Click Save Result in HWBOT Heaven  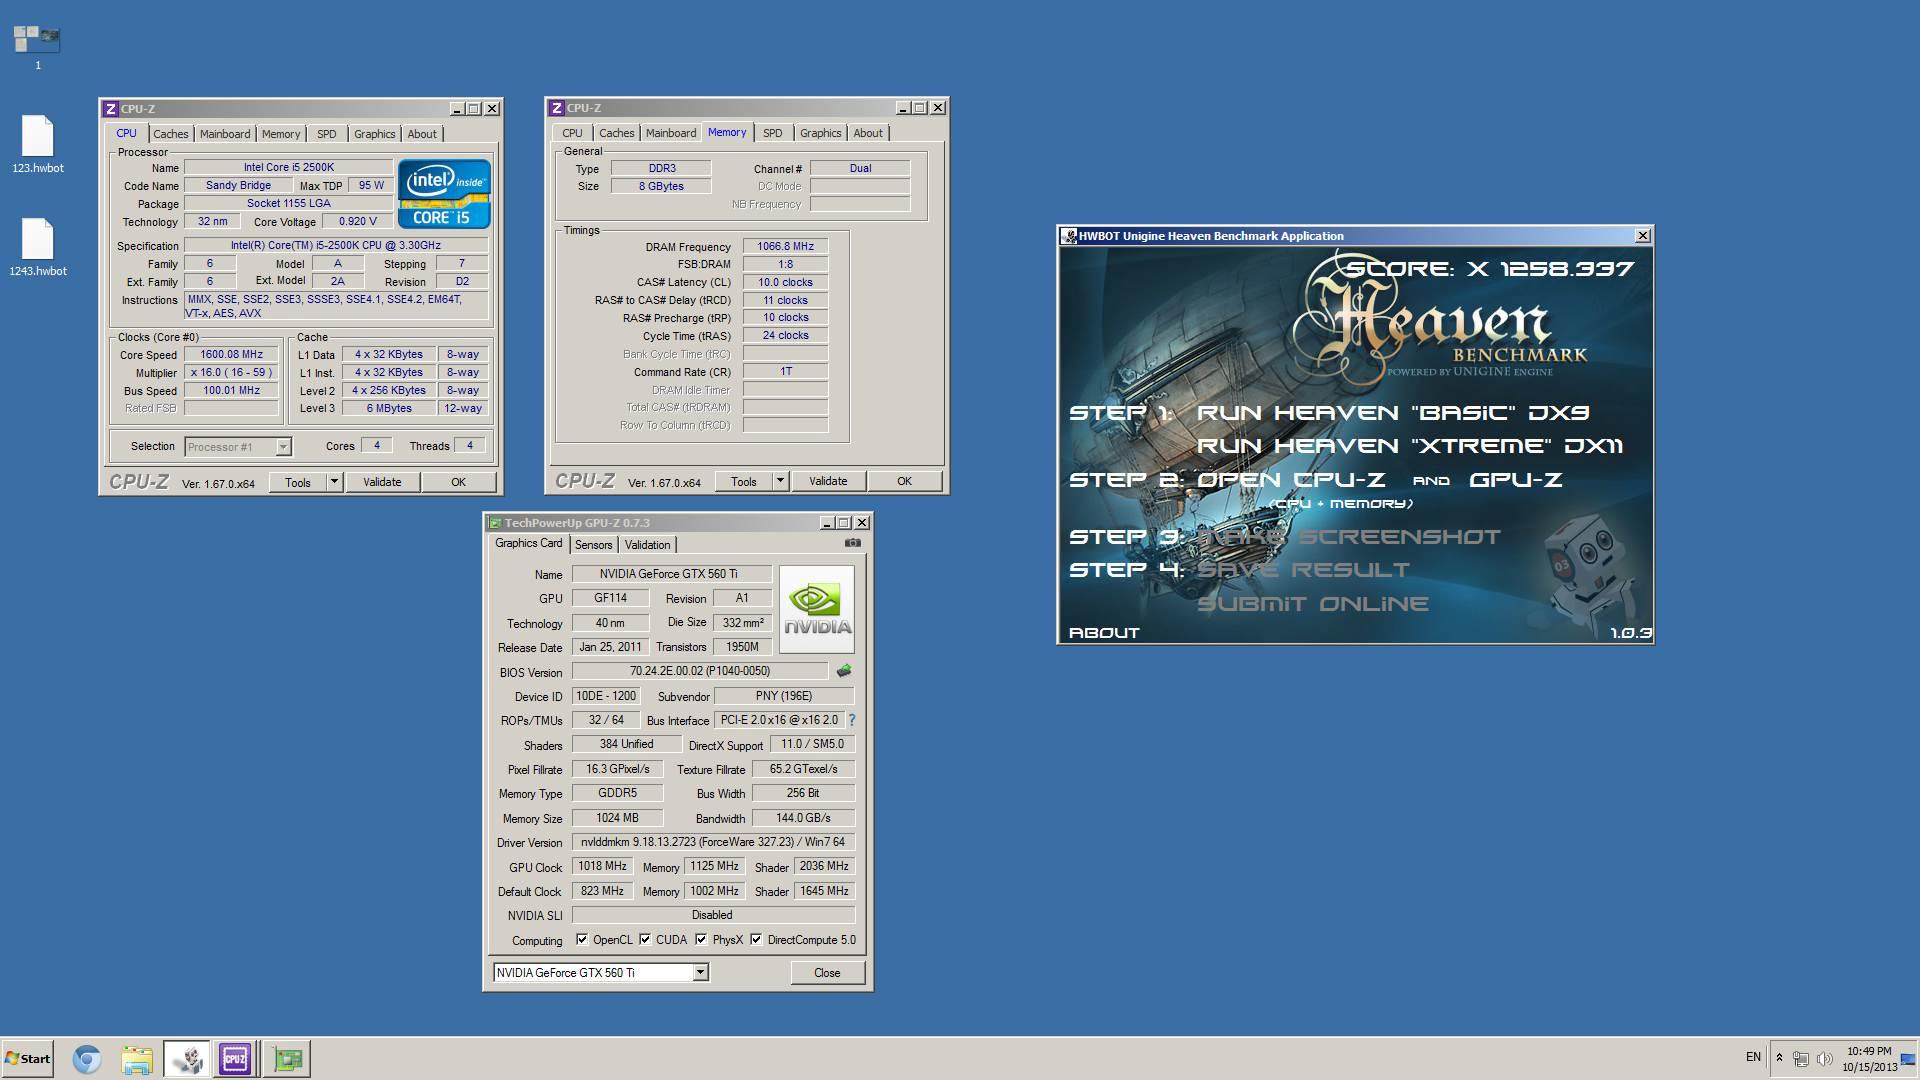(1303, 570)
